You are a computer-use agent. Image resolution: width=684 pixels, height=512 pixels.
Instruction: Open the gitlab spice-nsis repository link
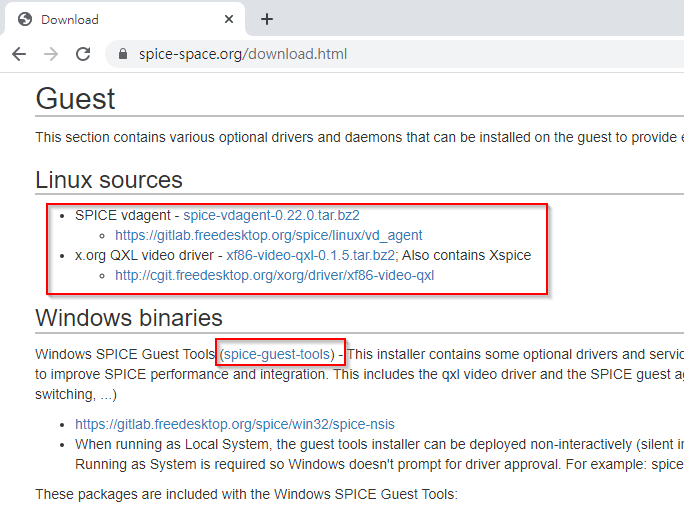(235, 424)
